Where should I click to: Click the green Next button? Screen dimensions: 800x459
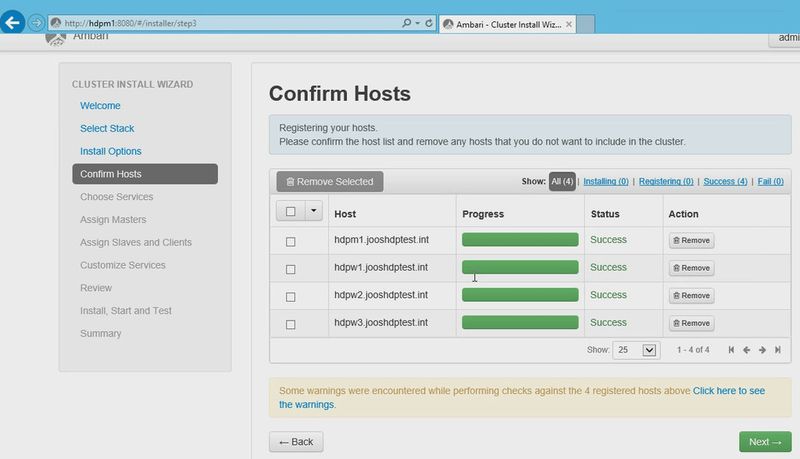coord(765,442)
